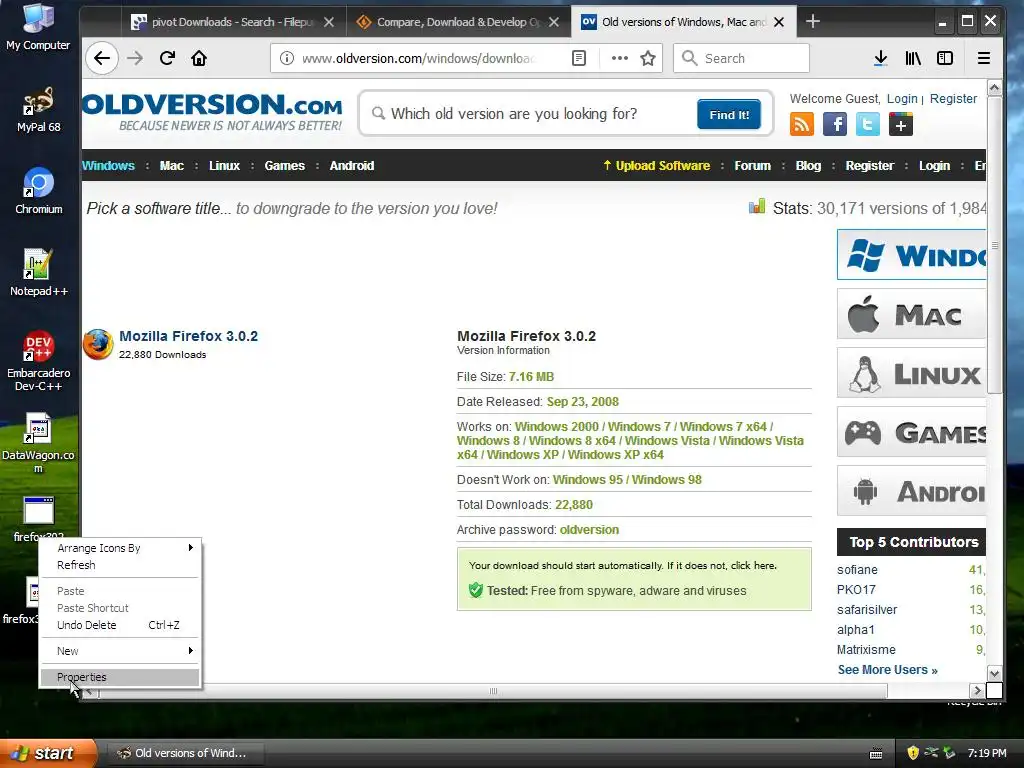
Task: Click the Google plus share icon
Action: pyautogui.click(x=901, y=124)
